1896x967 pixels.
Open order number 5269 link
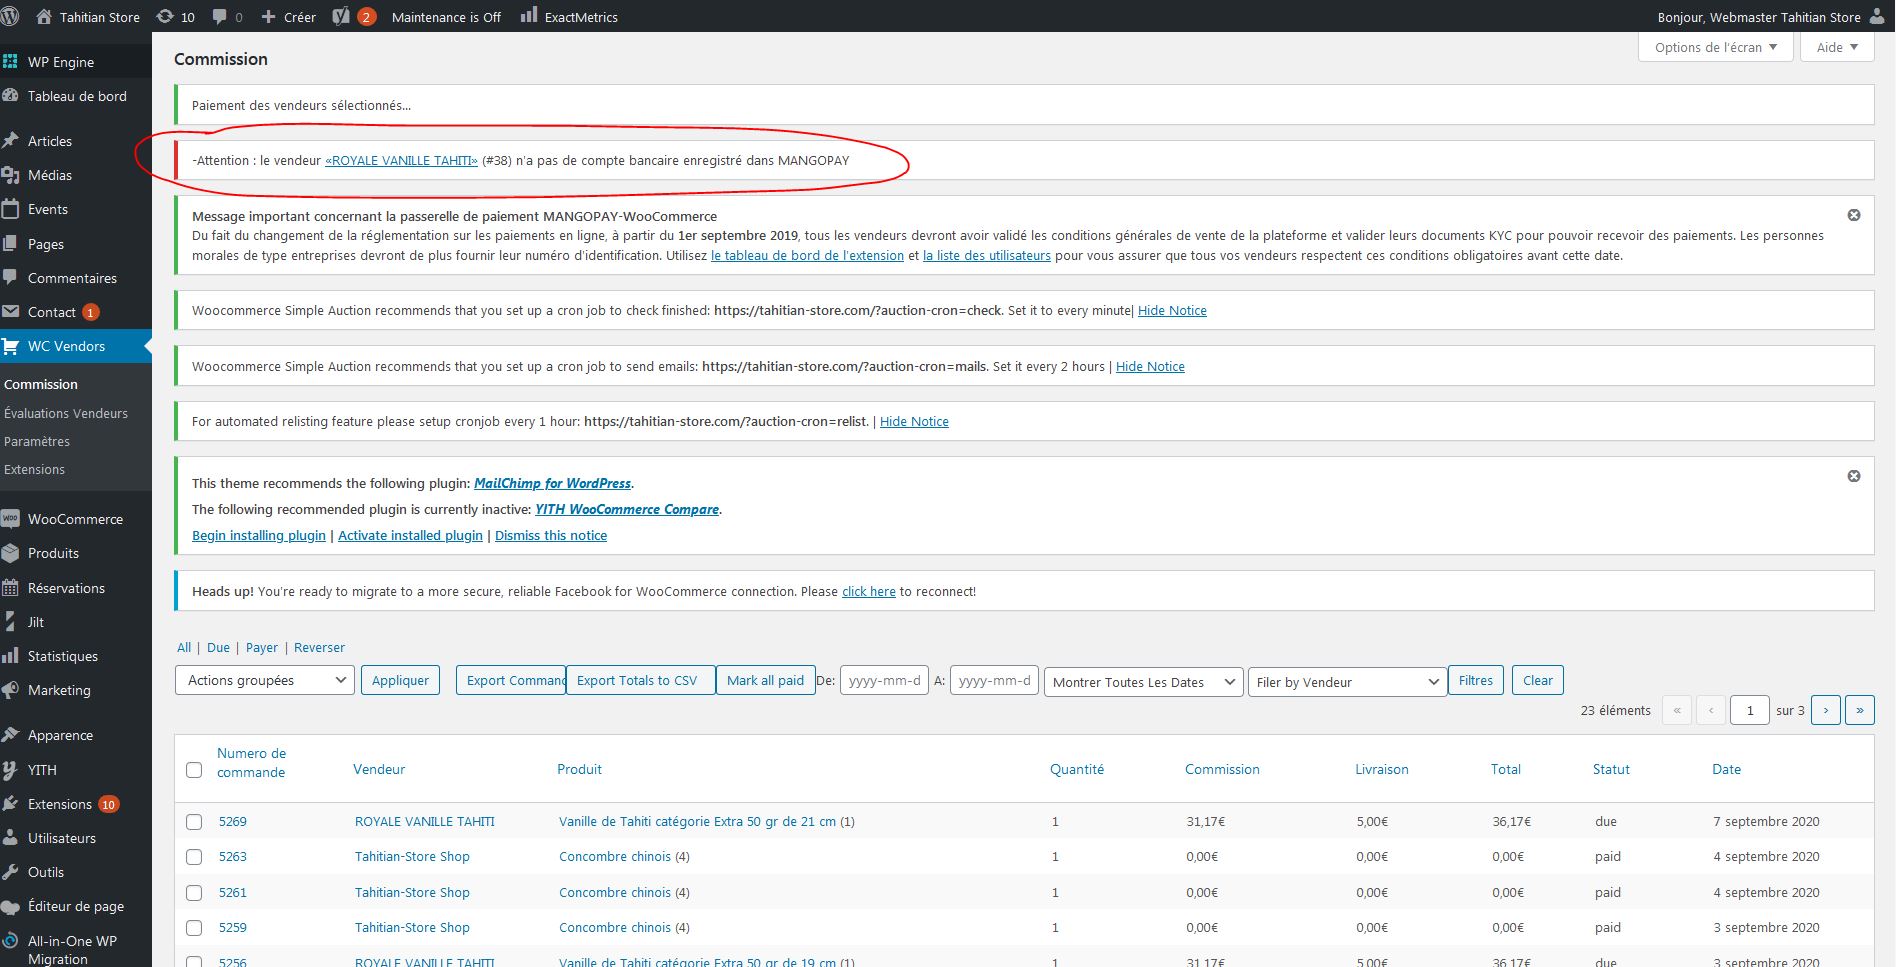coord(233,821)
